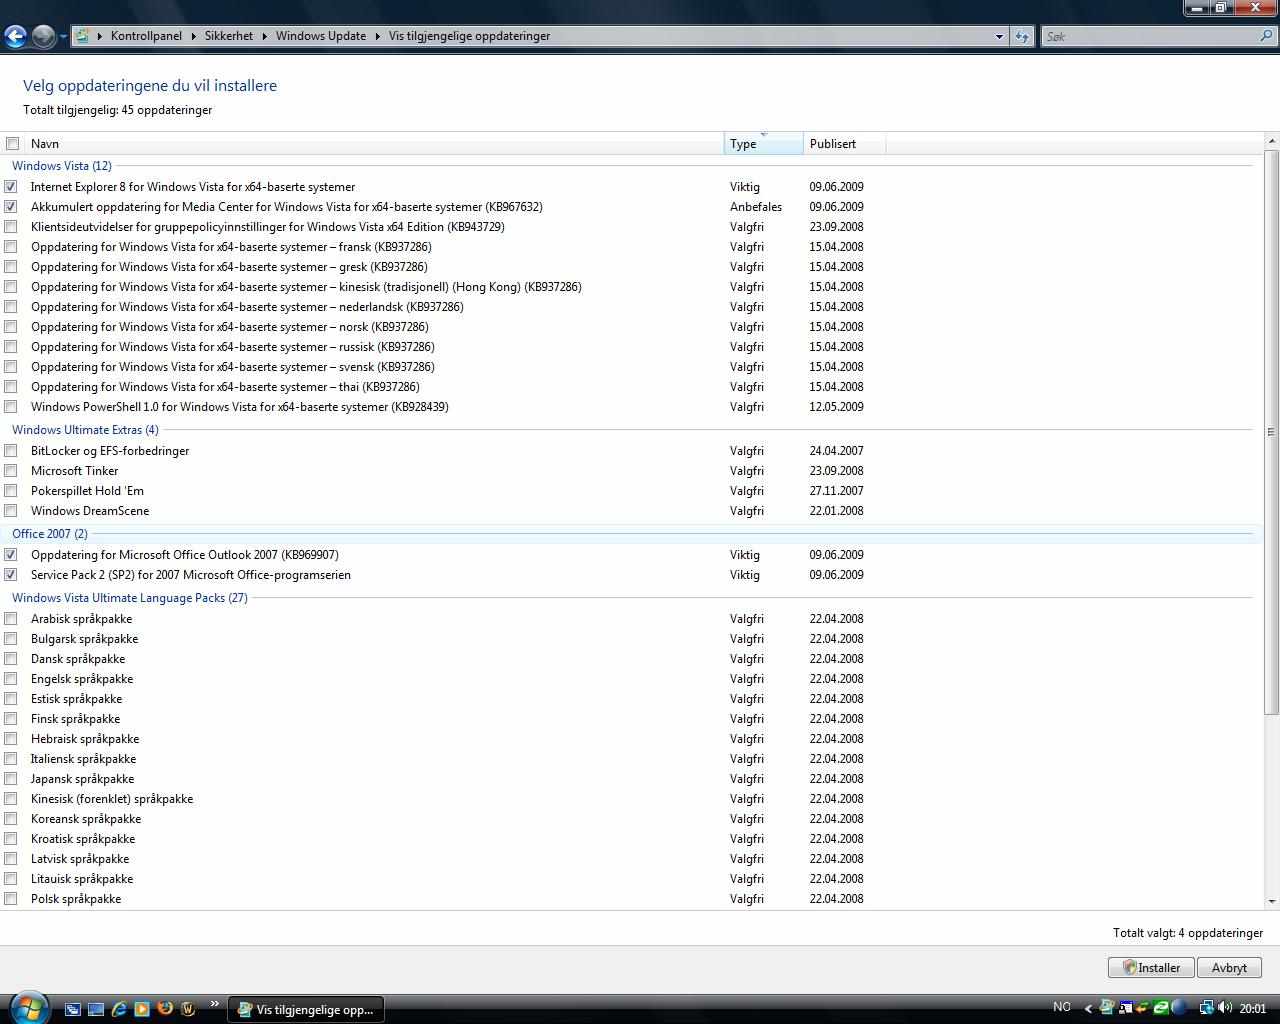Click the Installer button
1280x1024 pixels.
[x=1151, y=968]
